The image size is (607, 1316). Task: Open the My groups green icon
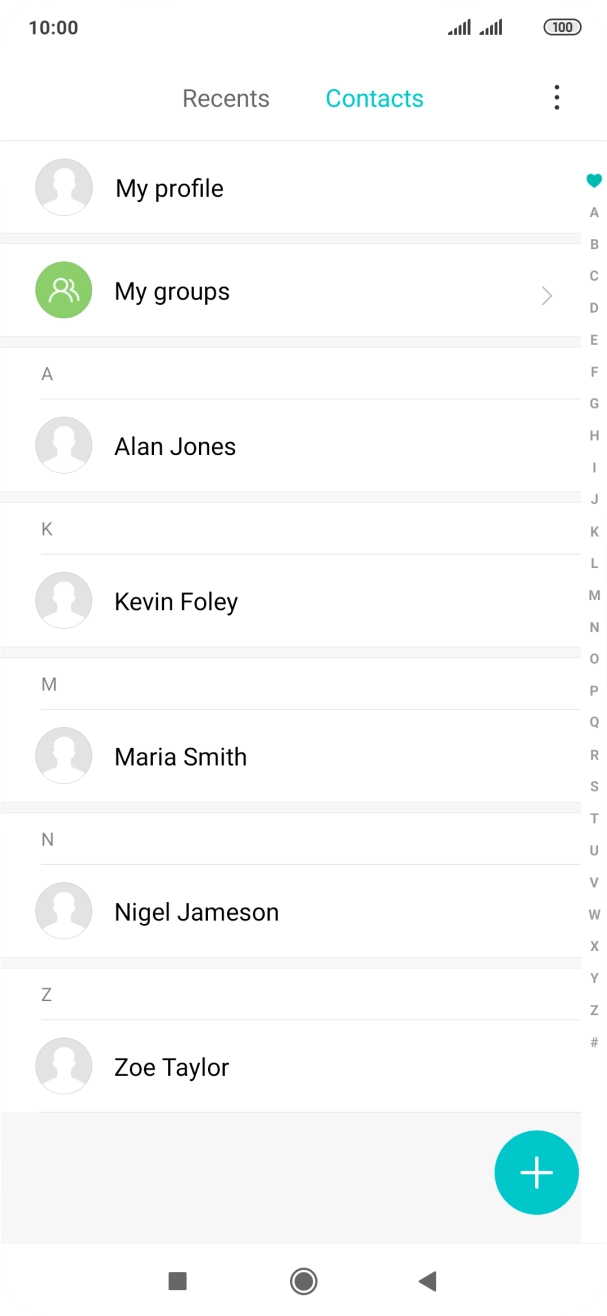[64, 290]
